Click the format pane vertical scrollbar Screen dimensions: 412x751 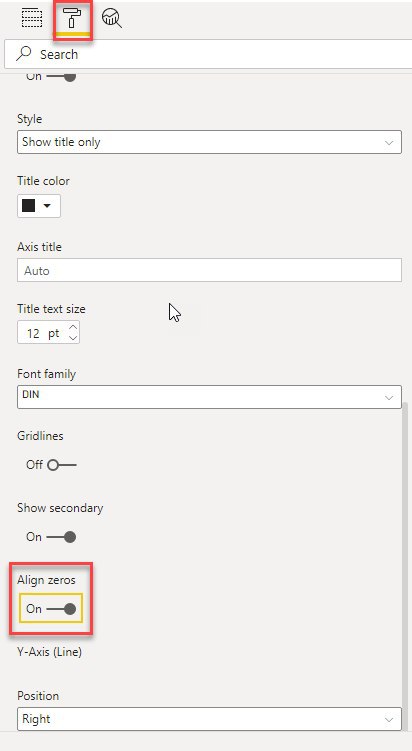pos(406,565)
